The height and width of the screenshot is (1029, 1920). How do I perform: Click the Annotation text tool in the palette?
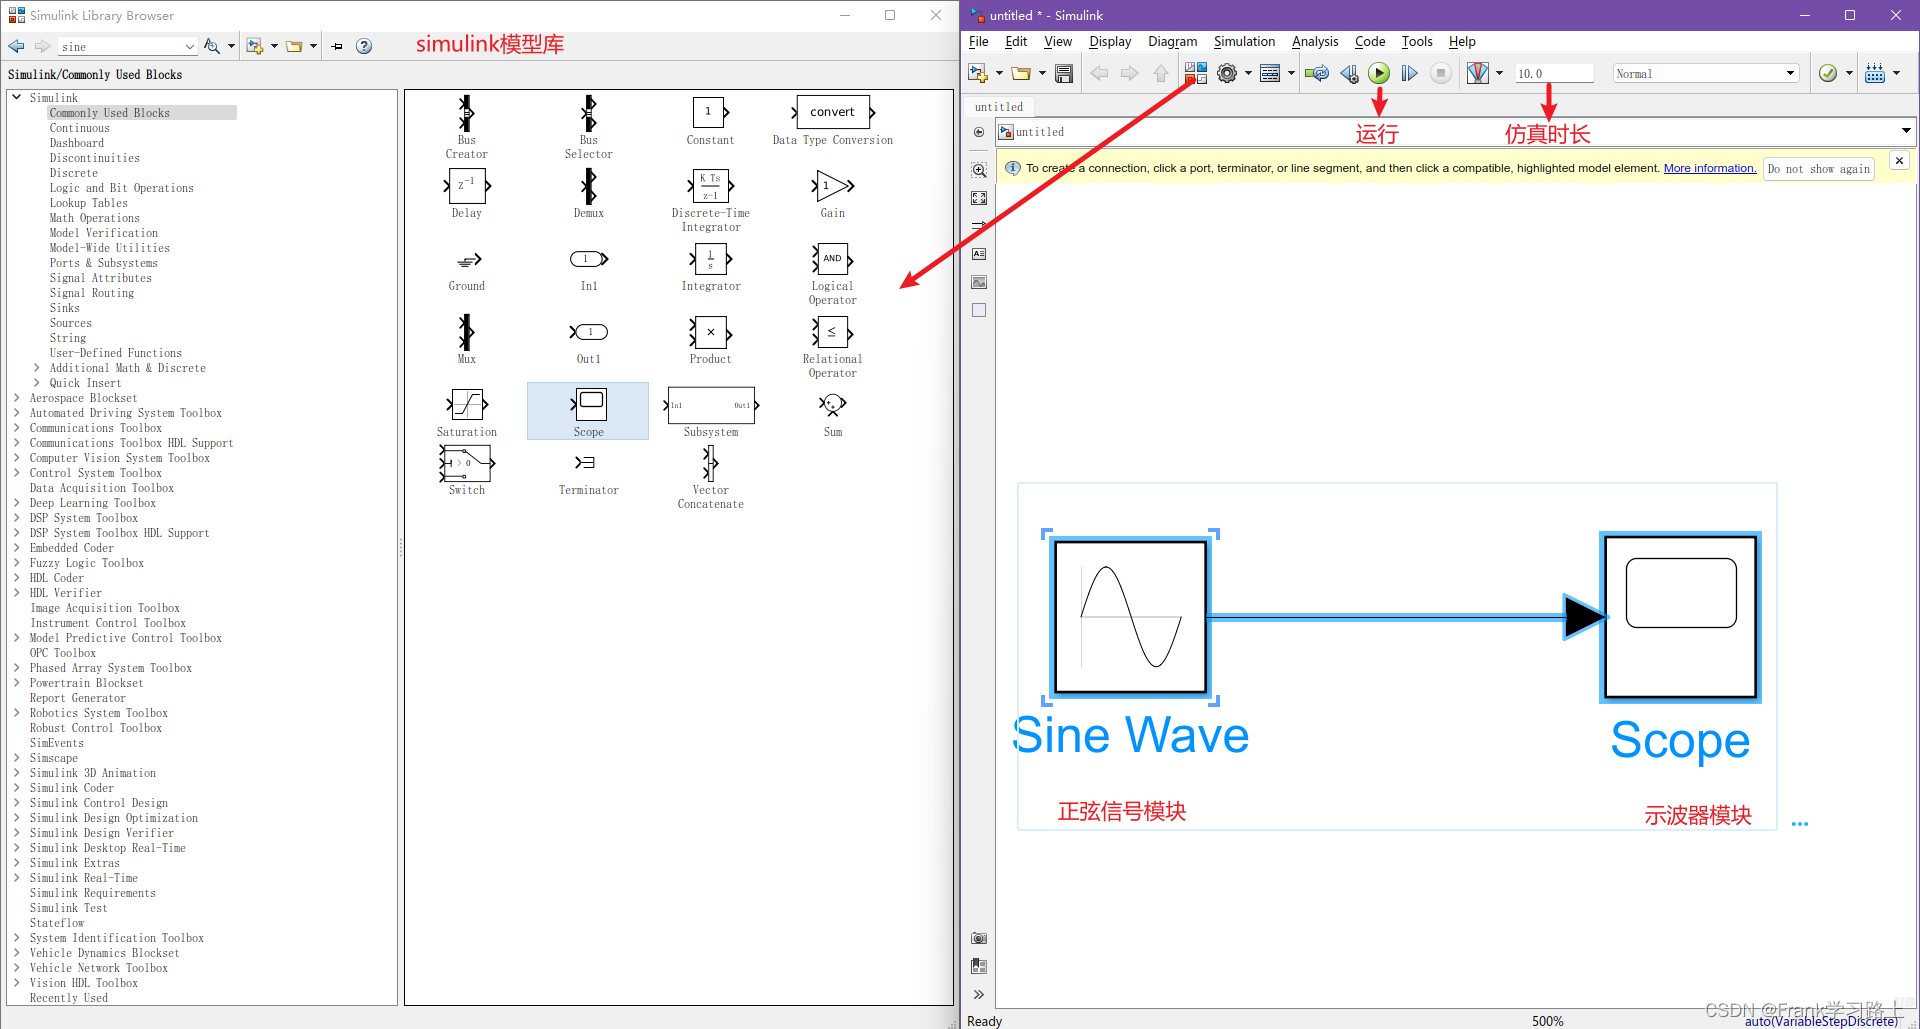pyautogui.click(x=979, y=254)
